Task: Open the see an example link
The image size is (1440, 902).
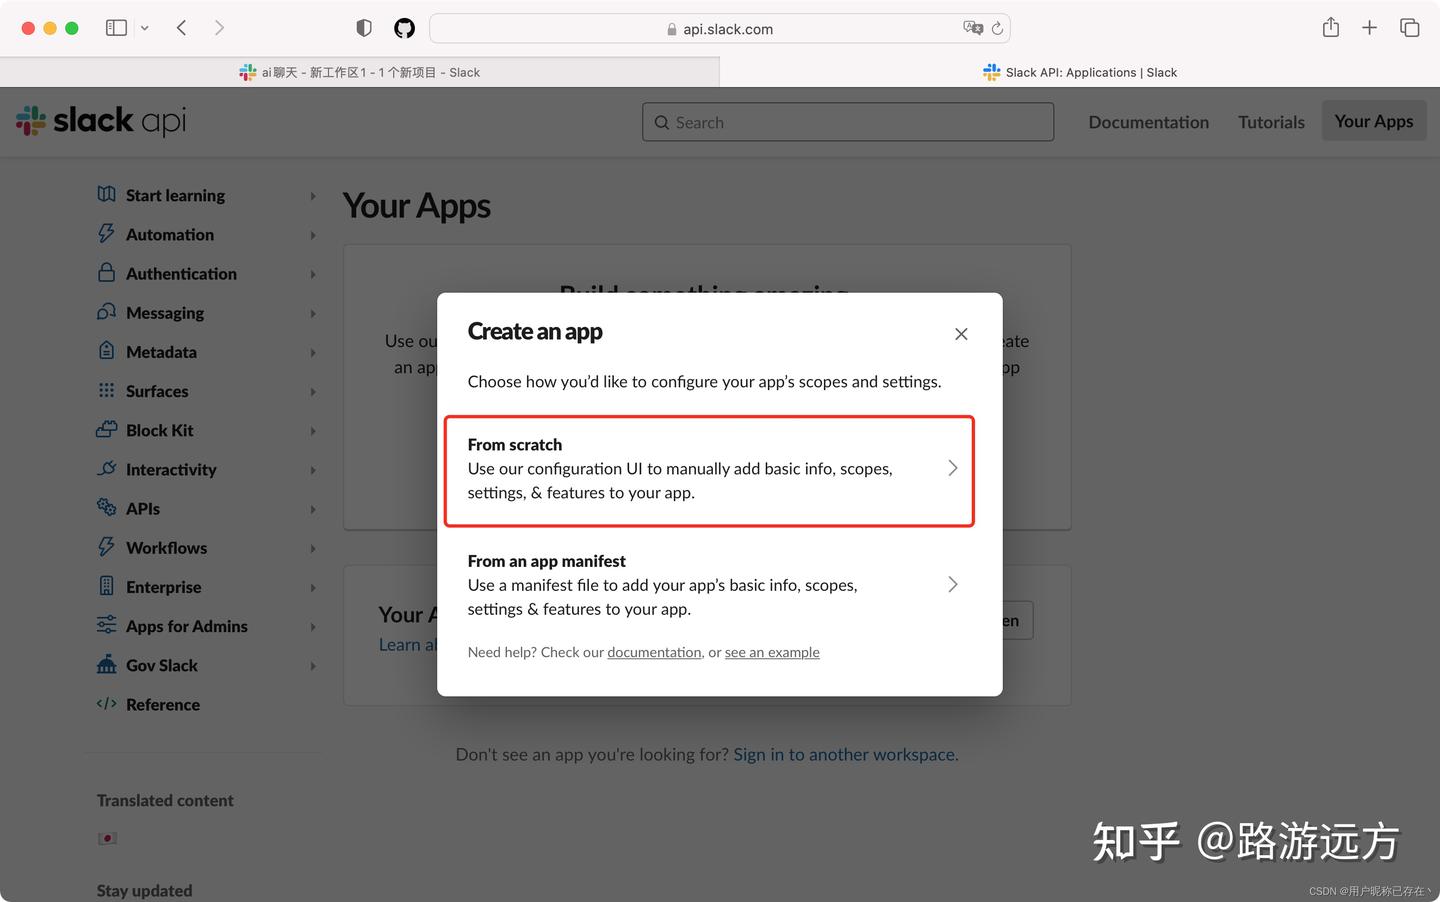Action: coord(772,652)
